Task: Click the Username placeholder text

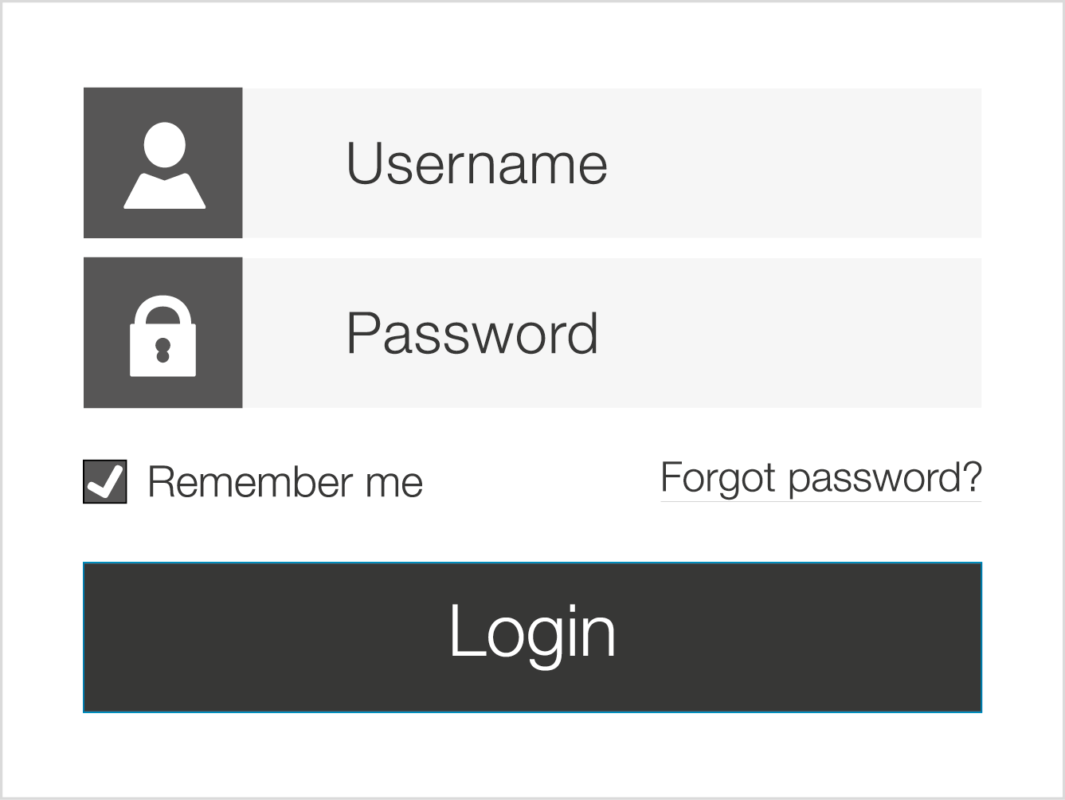Action: (477, 164)
